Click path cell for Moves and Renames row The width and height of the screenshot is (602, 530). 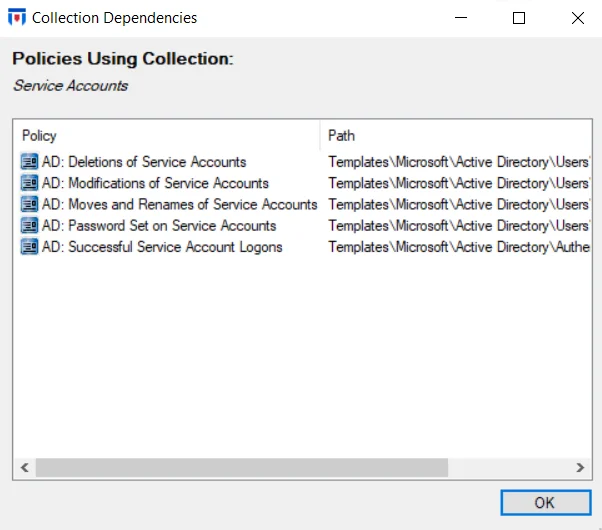point(459,204)
